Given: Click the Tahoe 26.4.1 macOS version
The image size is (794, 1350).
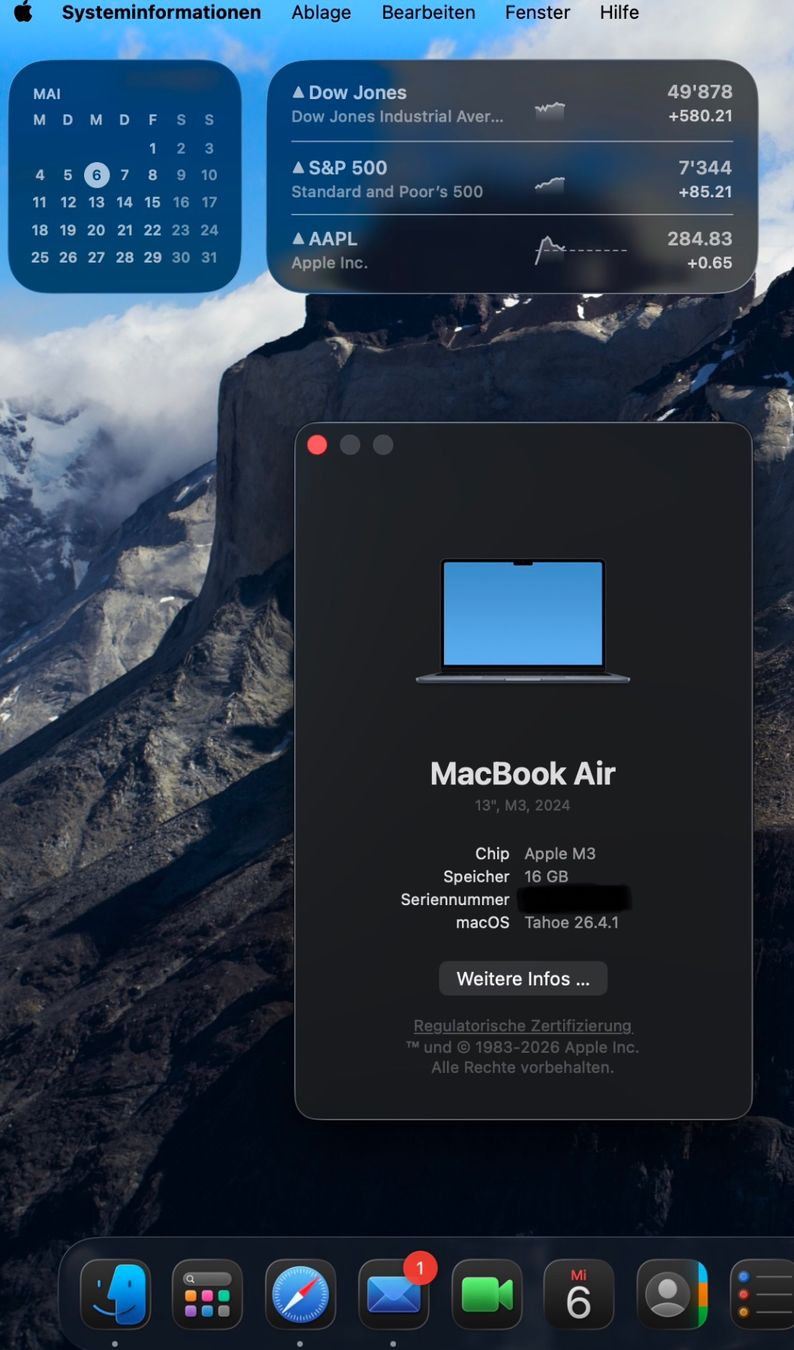Looking at the screenshot, I should click(x=572, y=922).
